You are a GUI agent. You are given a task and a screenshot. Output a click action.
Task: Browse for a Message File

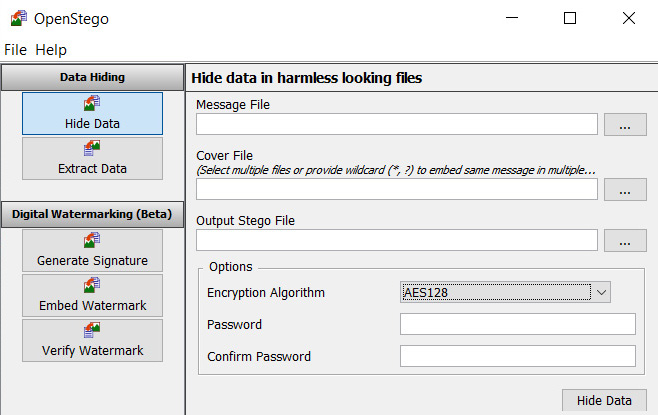(625, 124)
